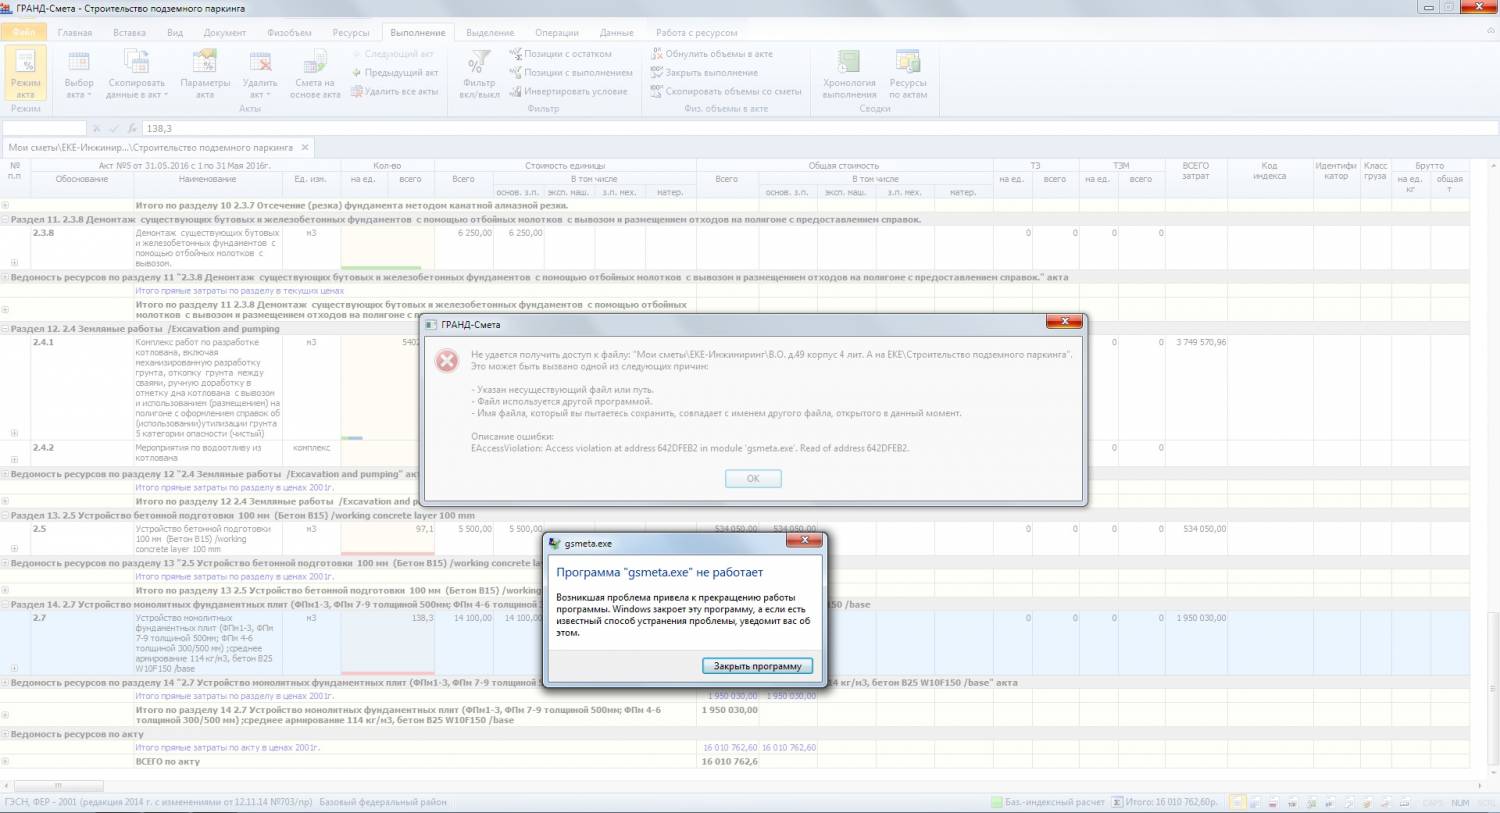
Task: Cancel the formula bar entry with the X icon
Action: click(97, 129)
